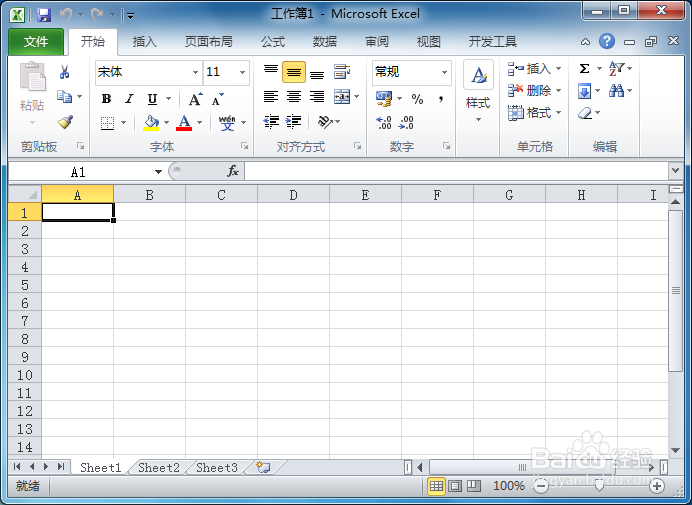Click the 格式 cells button
Image resolution: width=692 pixels, height=505 pixels.
pyautogui.click(x=534, y=113)
